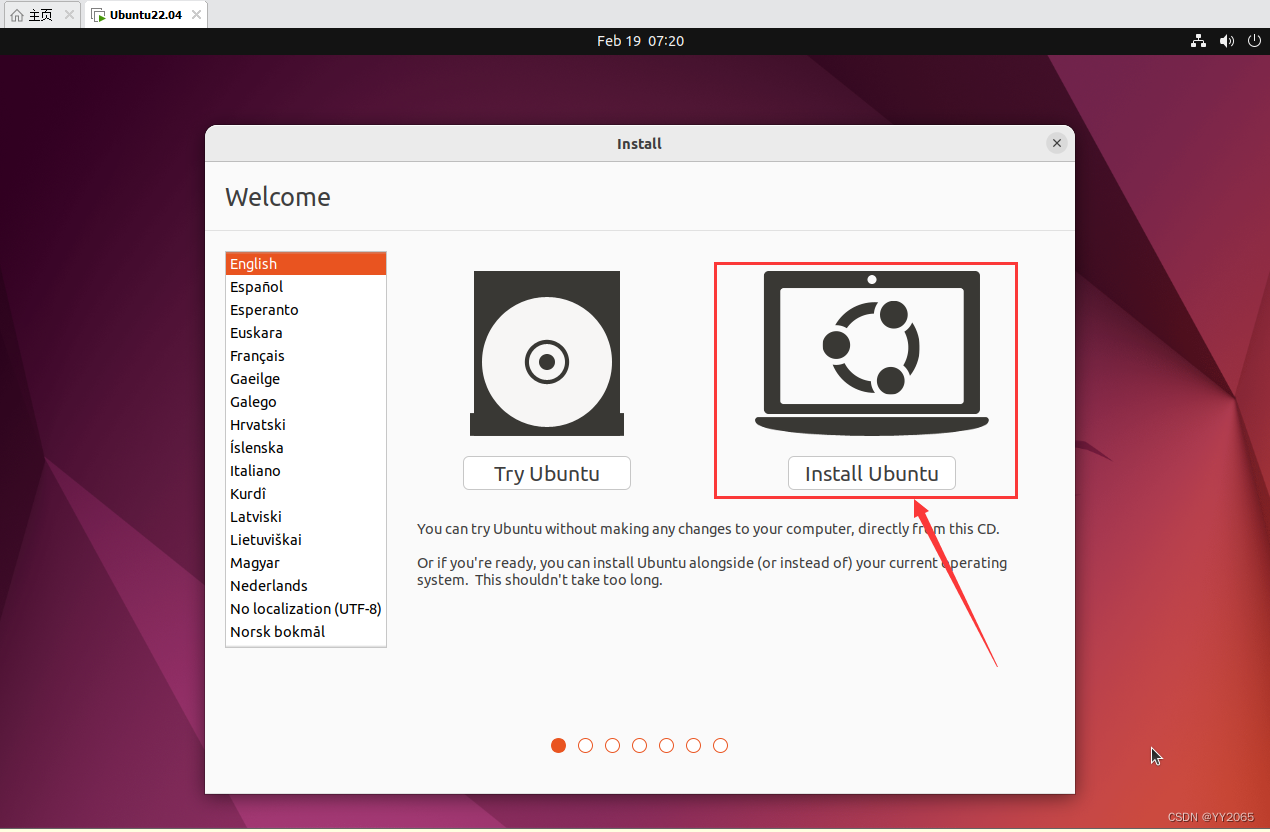Pick Gaeilge from the list

[306, 379]
